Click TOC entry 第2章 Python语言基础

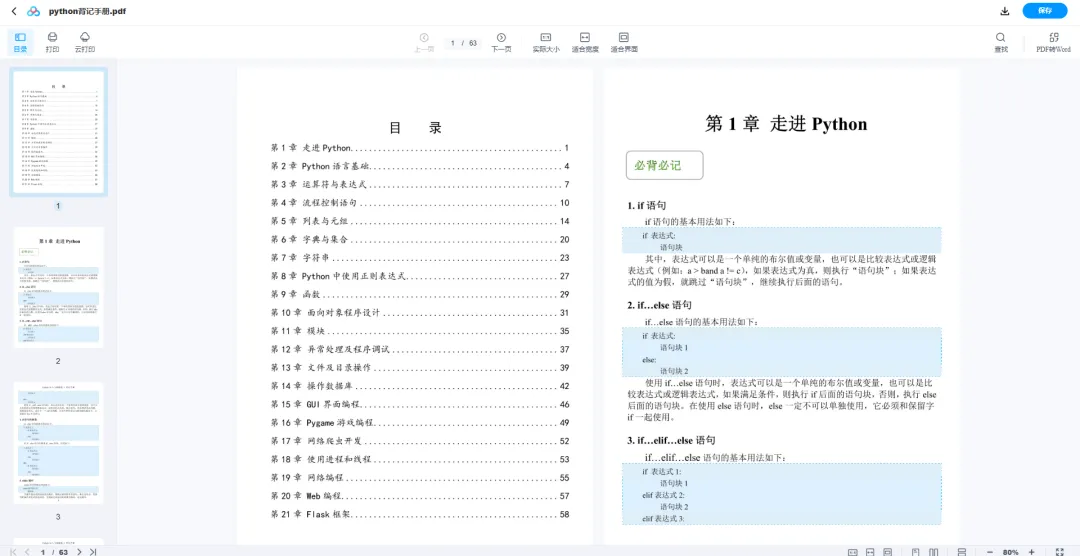[x=420, y=166]
